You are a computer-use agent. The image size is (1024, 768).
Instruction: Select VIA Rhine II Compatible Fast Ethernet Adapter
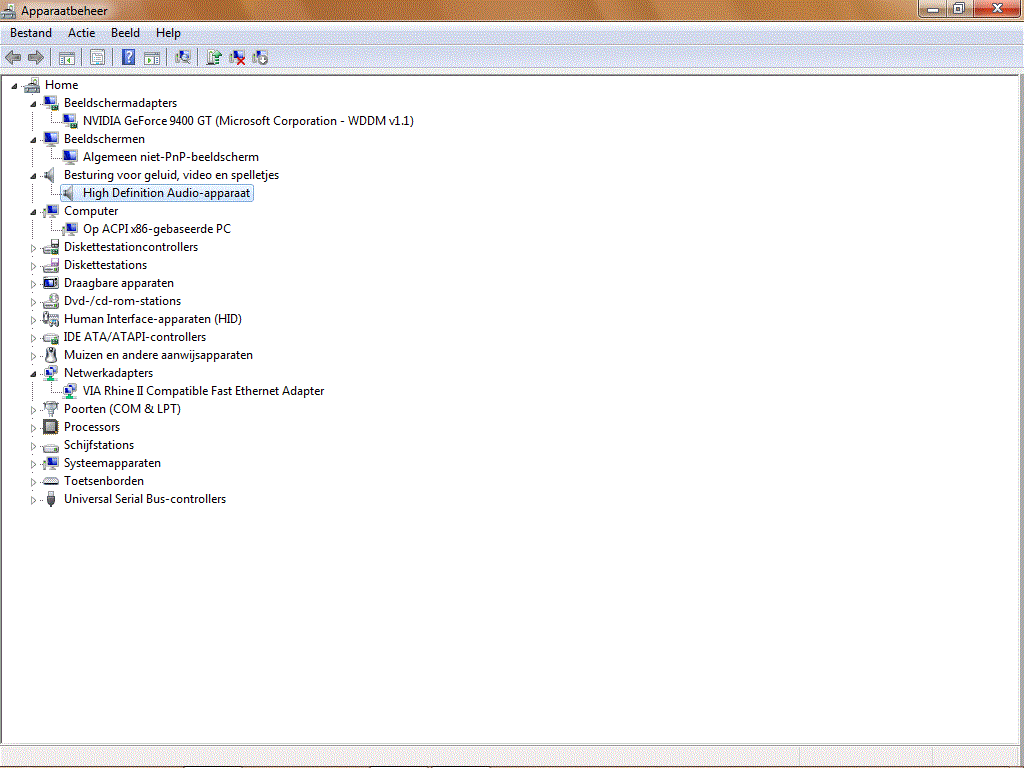(x=203, y=391)
